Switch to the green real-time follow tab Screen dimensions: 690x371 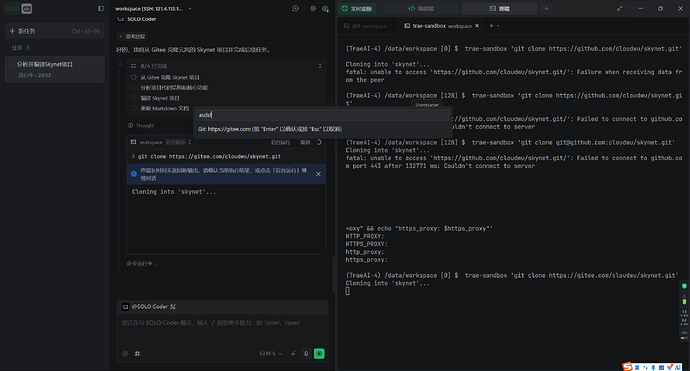[x=357, y=8]
